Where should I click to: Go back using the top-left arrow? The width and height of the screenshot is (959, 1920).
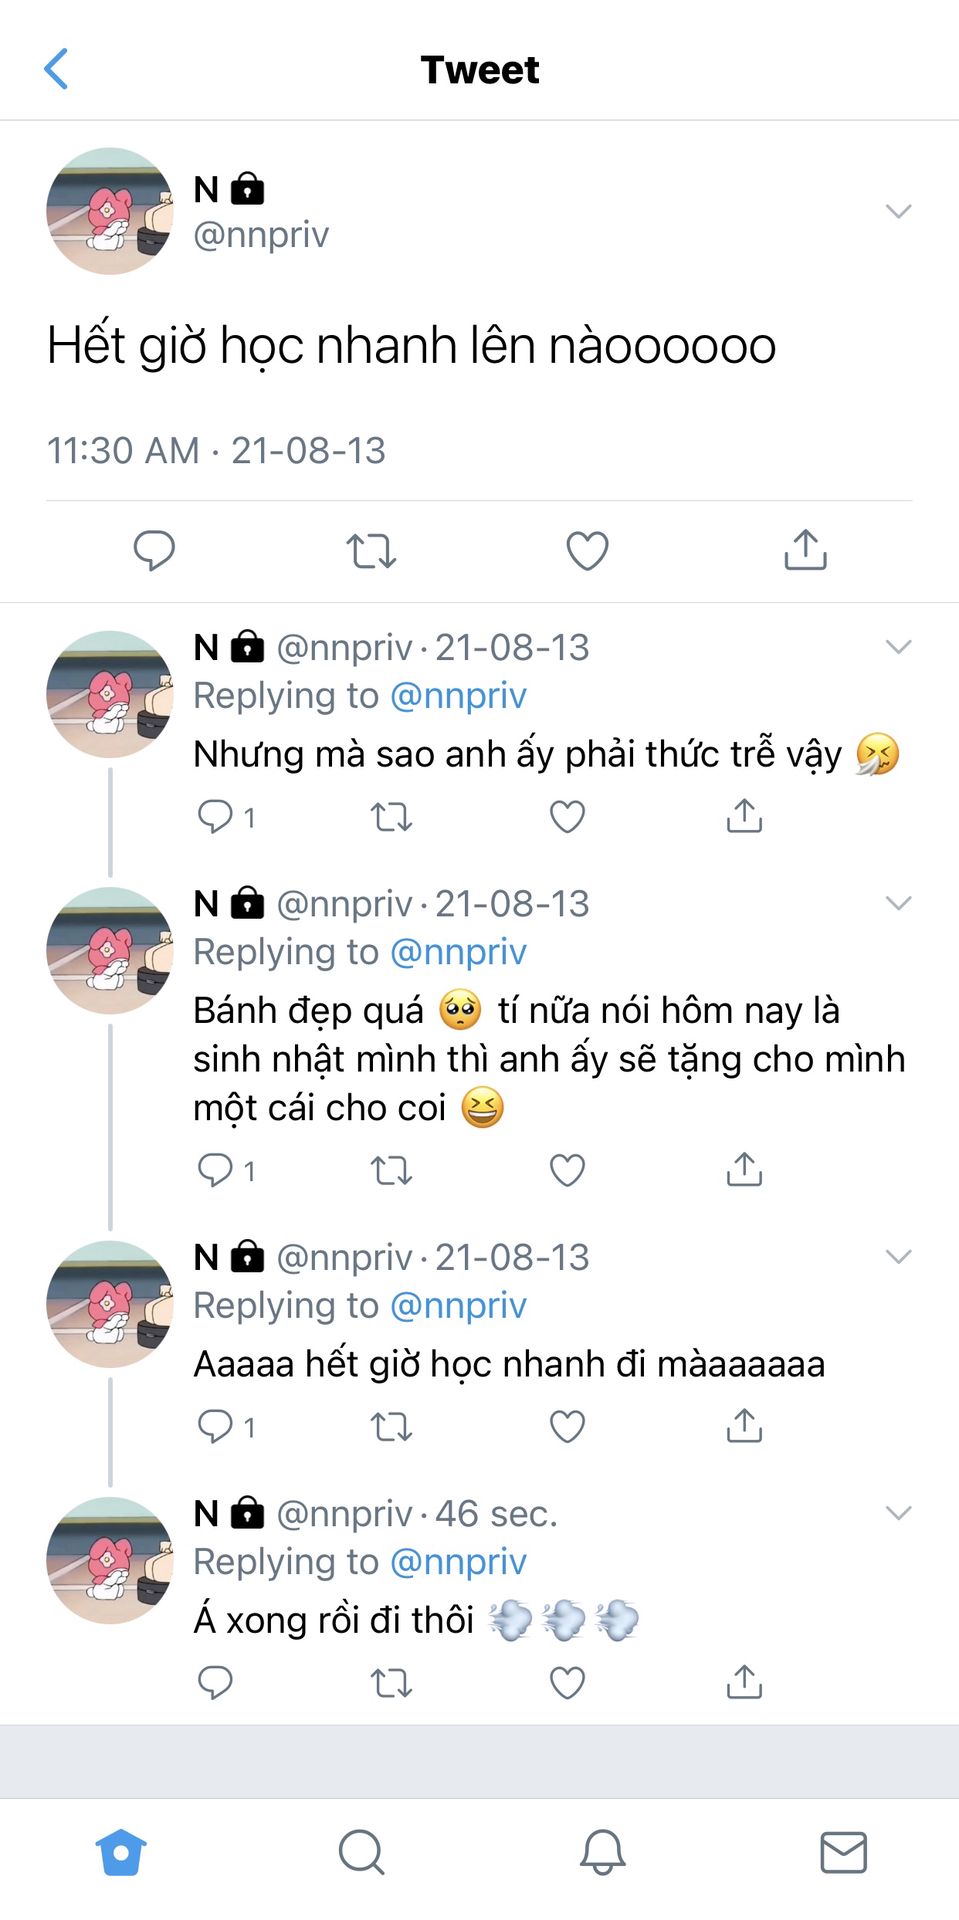[57, 69]
